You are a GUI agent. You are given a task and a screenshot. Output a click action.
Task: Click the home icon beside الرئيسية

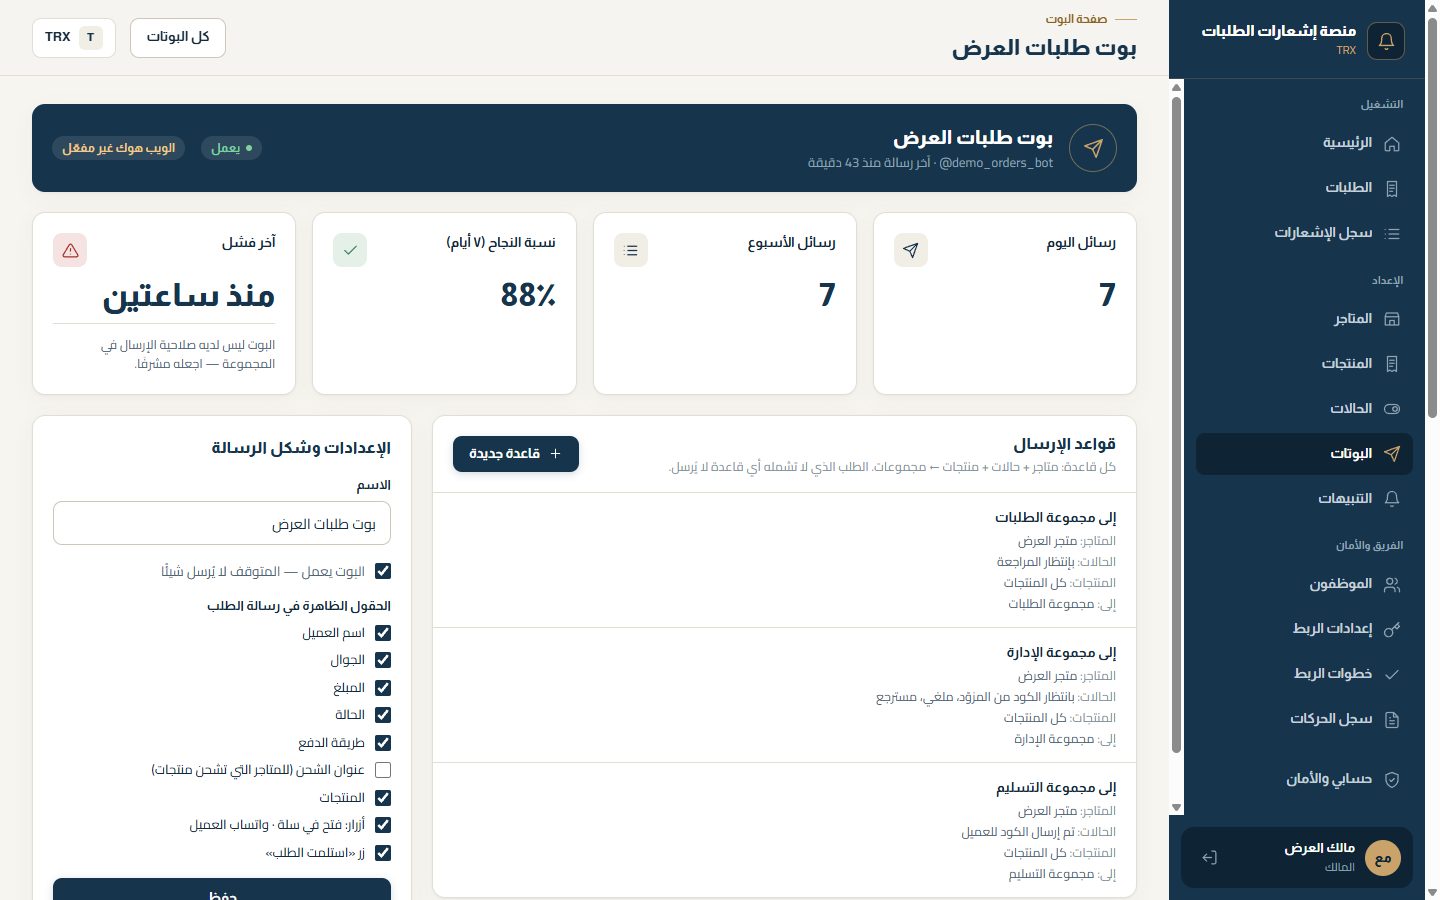(x=1391, y=144)
